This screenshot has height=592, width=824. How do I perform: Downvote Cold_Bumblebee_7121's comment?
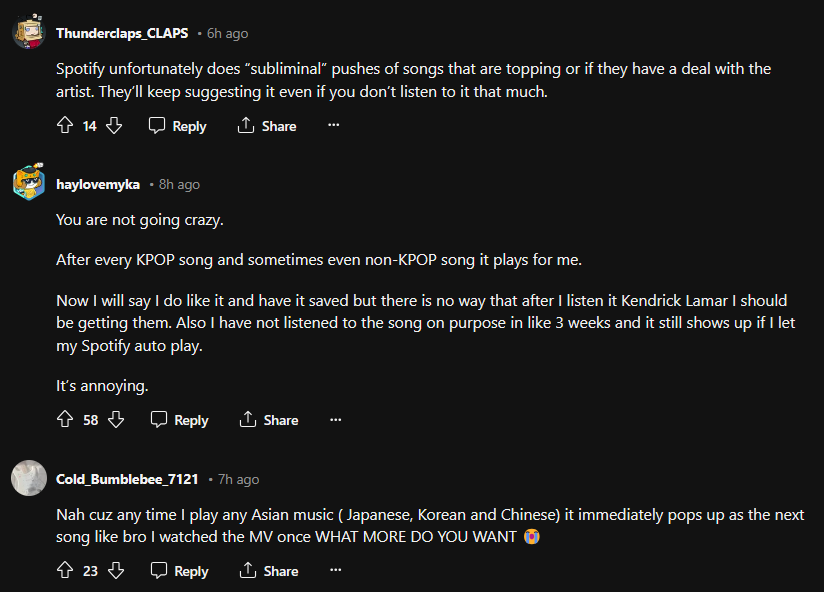pyautogui.click(x=116, y=571)
